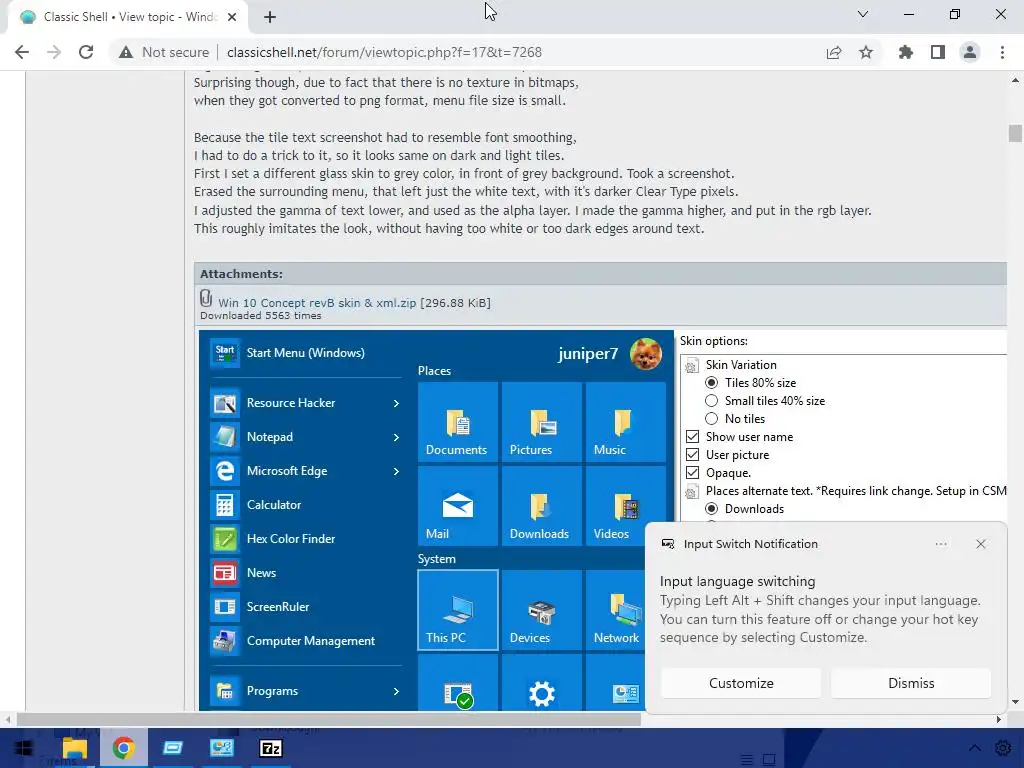The width and height of the screenshot is (1024, 768).
Task: Open 7-Zip from the taskbar
Action: click(270, 748)
